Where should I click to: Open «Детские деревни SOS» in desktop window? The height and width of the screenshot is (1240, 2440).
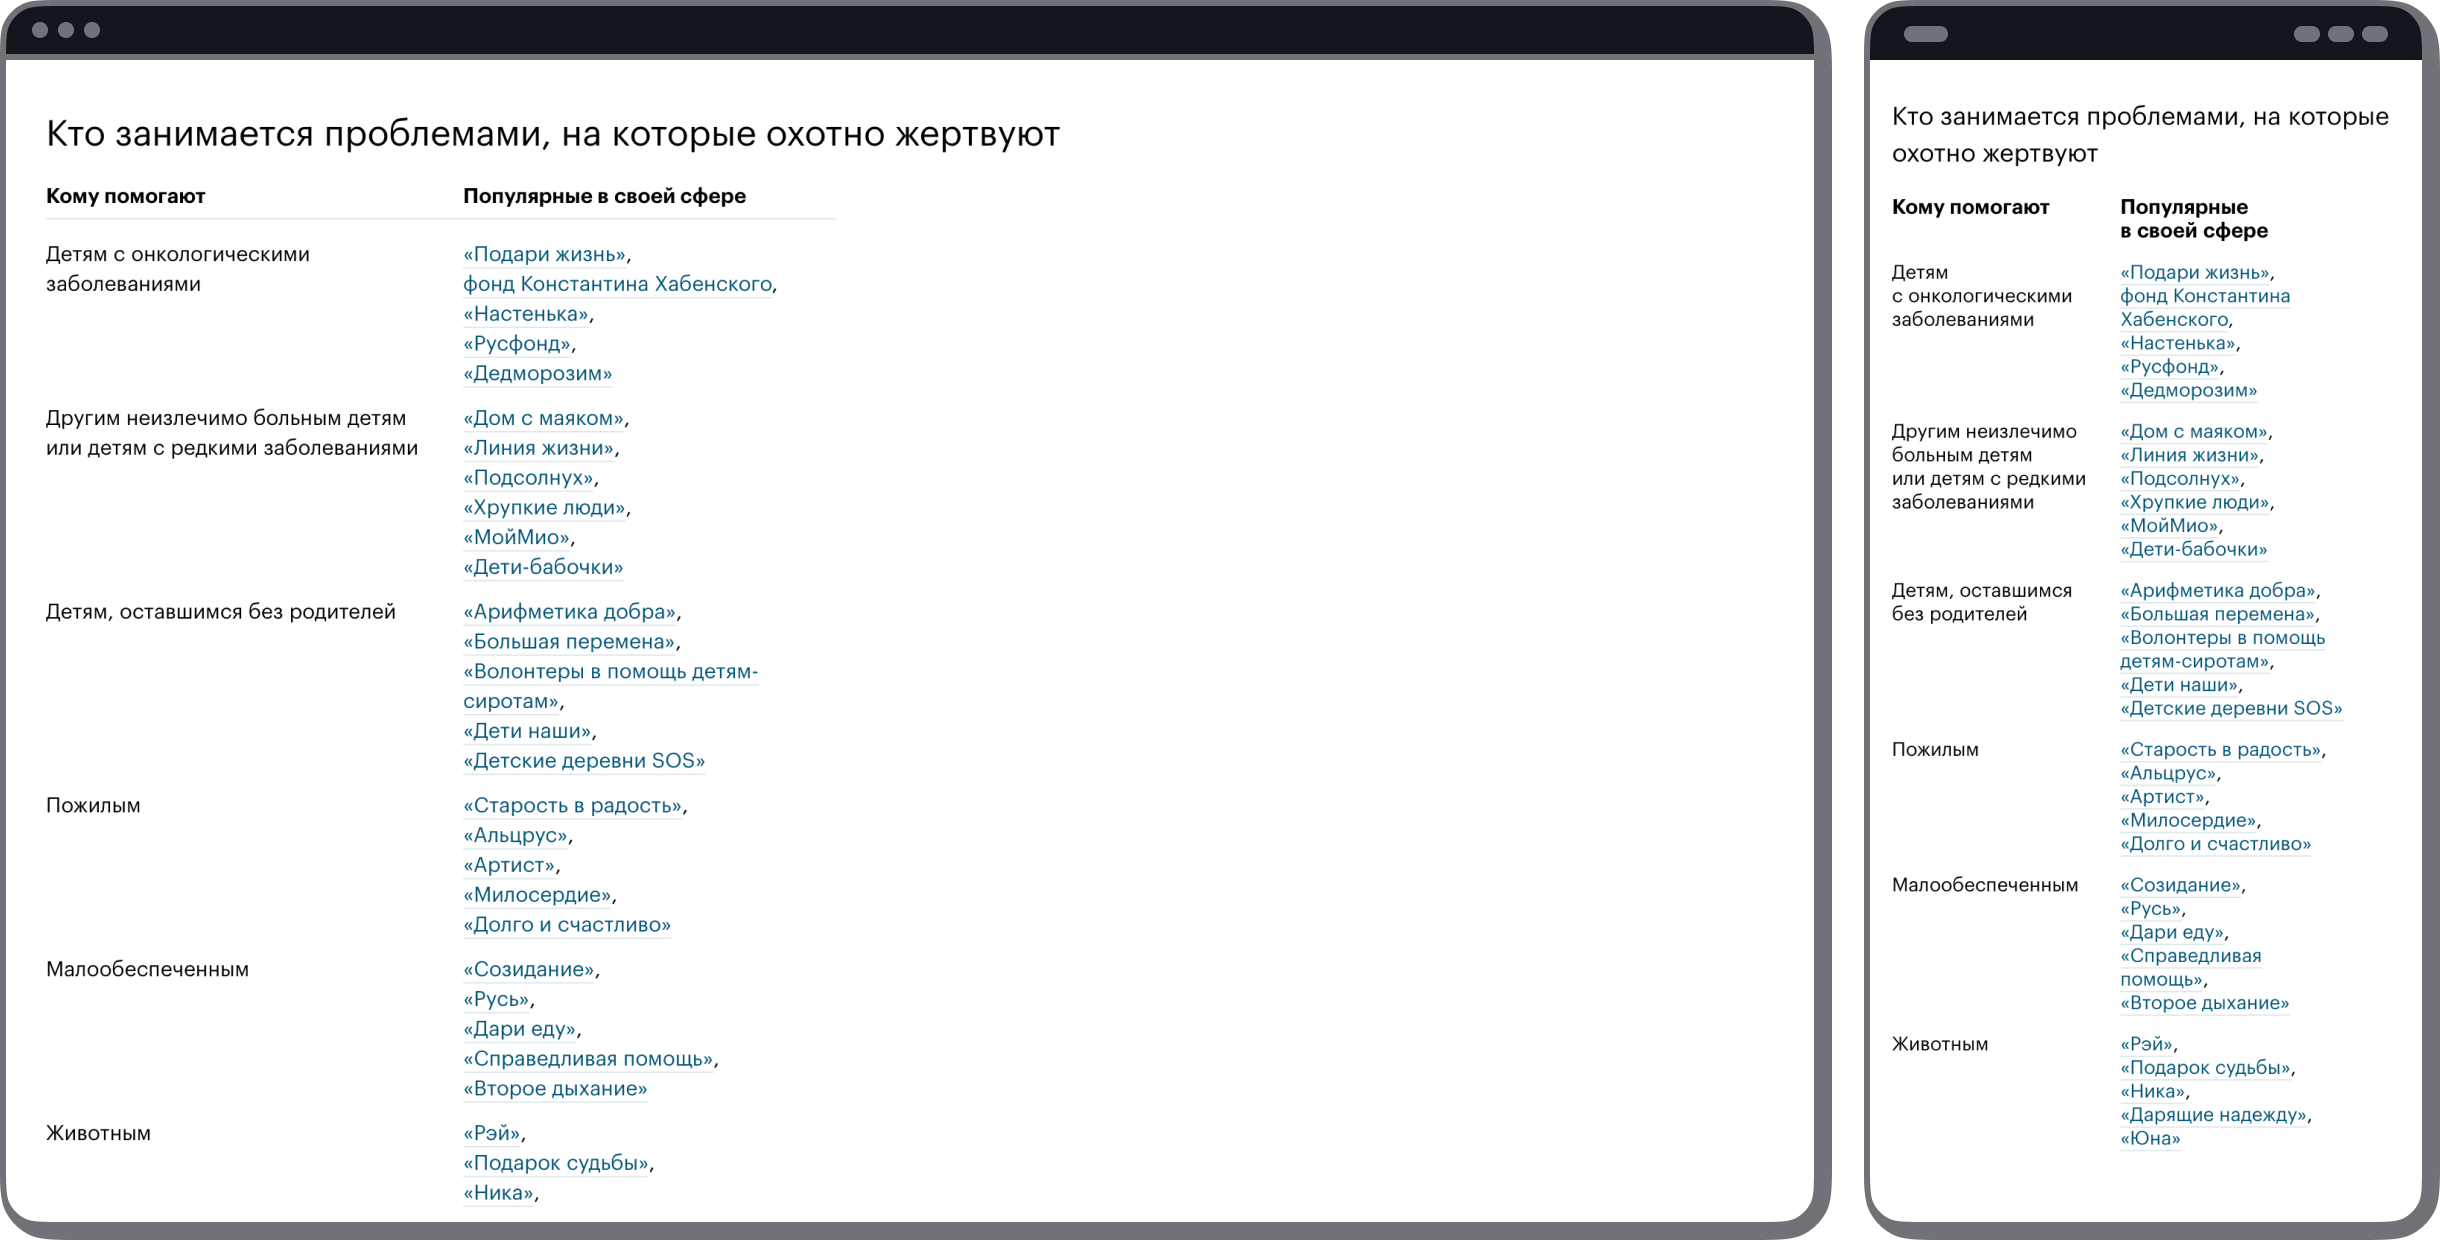(x=584, y=762)
